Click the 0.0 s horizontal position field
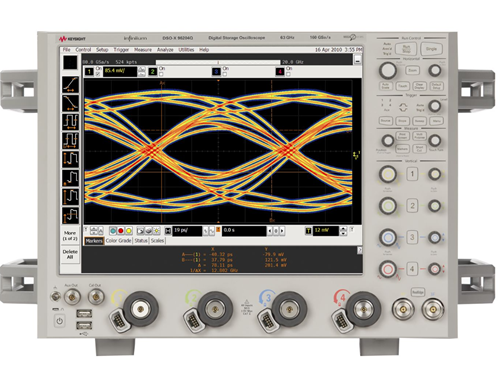500x375 pixels. [244, 231]
